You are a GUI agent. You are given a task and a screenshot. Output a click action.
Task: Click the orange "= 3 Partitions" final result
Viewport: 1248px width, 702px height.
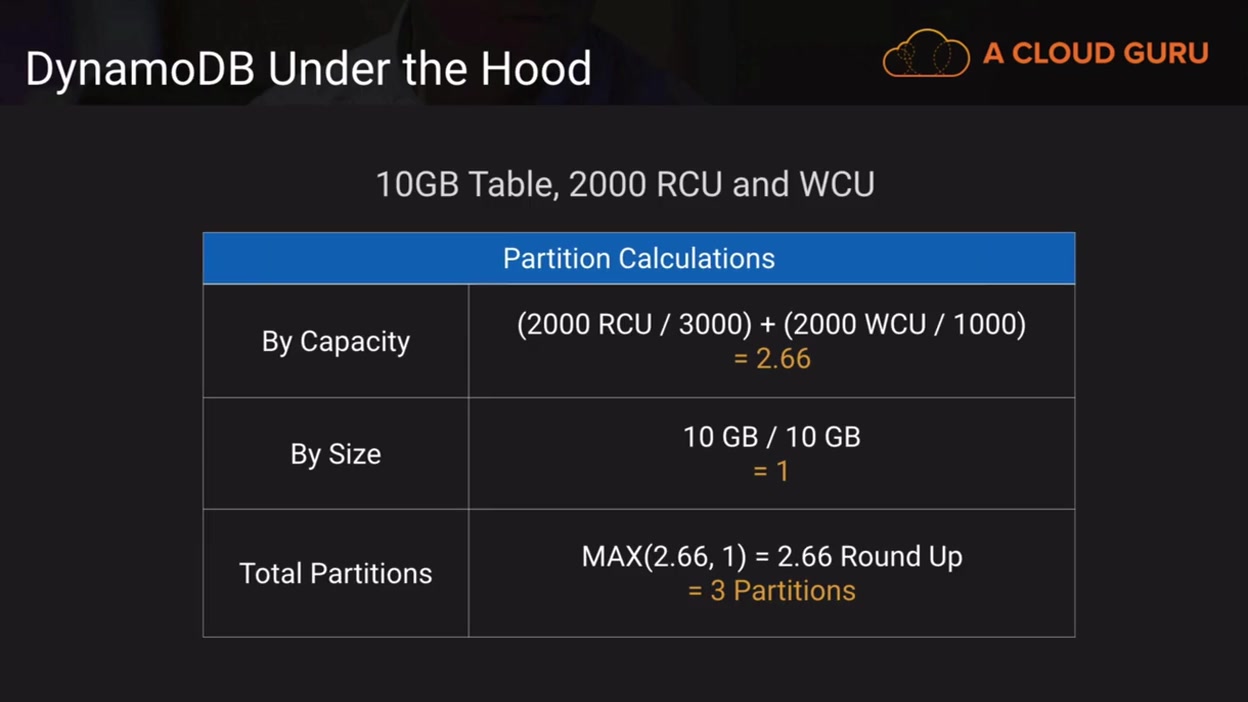(x=771, y=591)
